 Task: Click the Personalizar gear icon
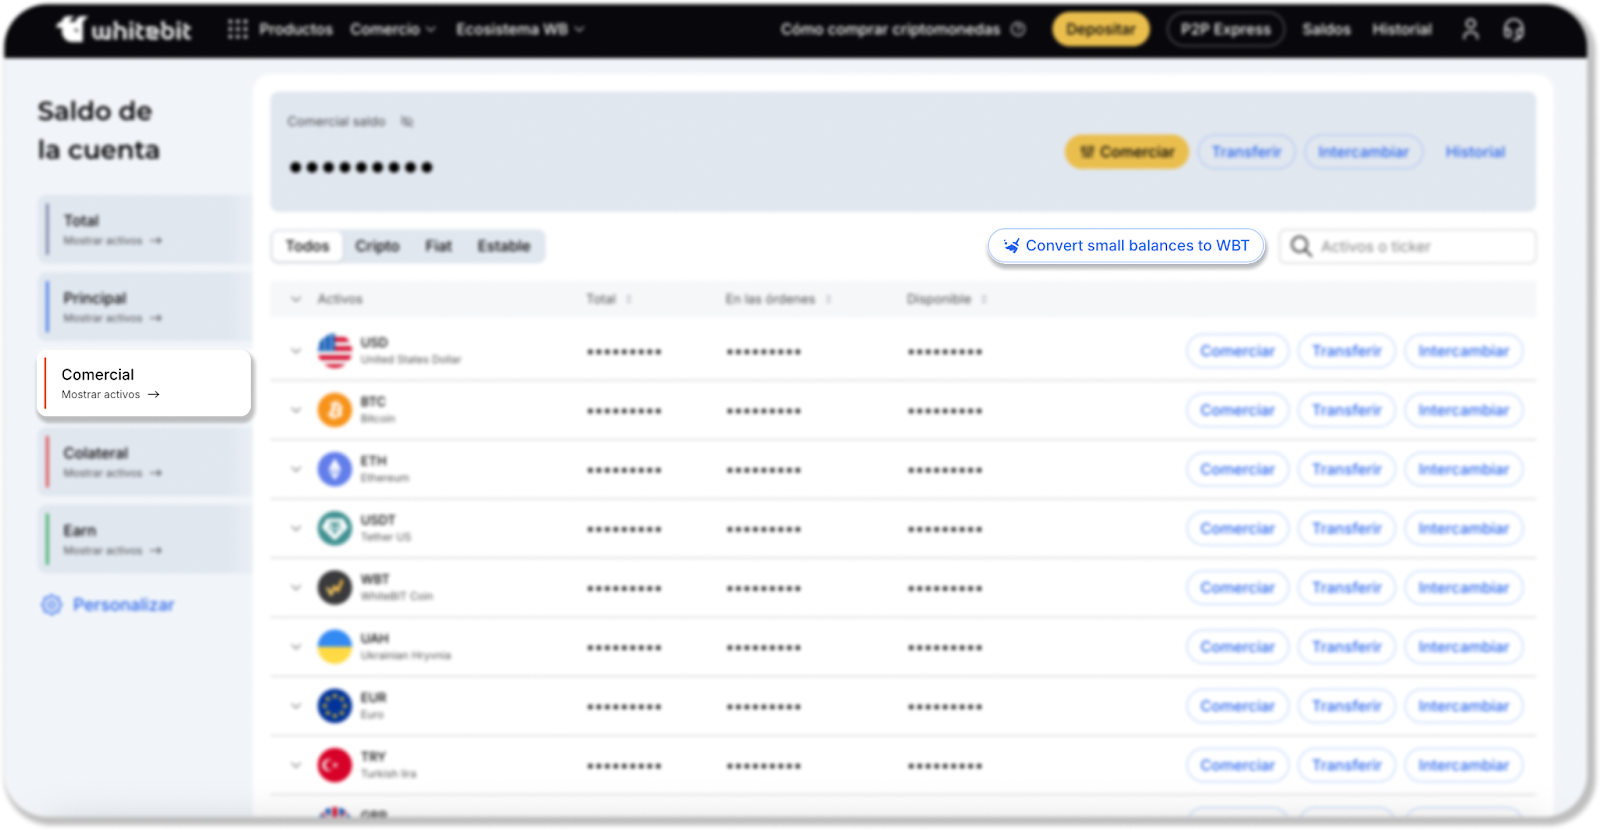click(51, 605)
